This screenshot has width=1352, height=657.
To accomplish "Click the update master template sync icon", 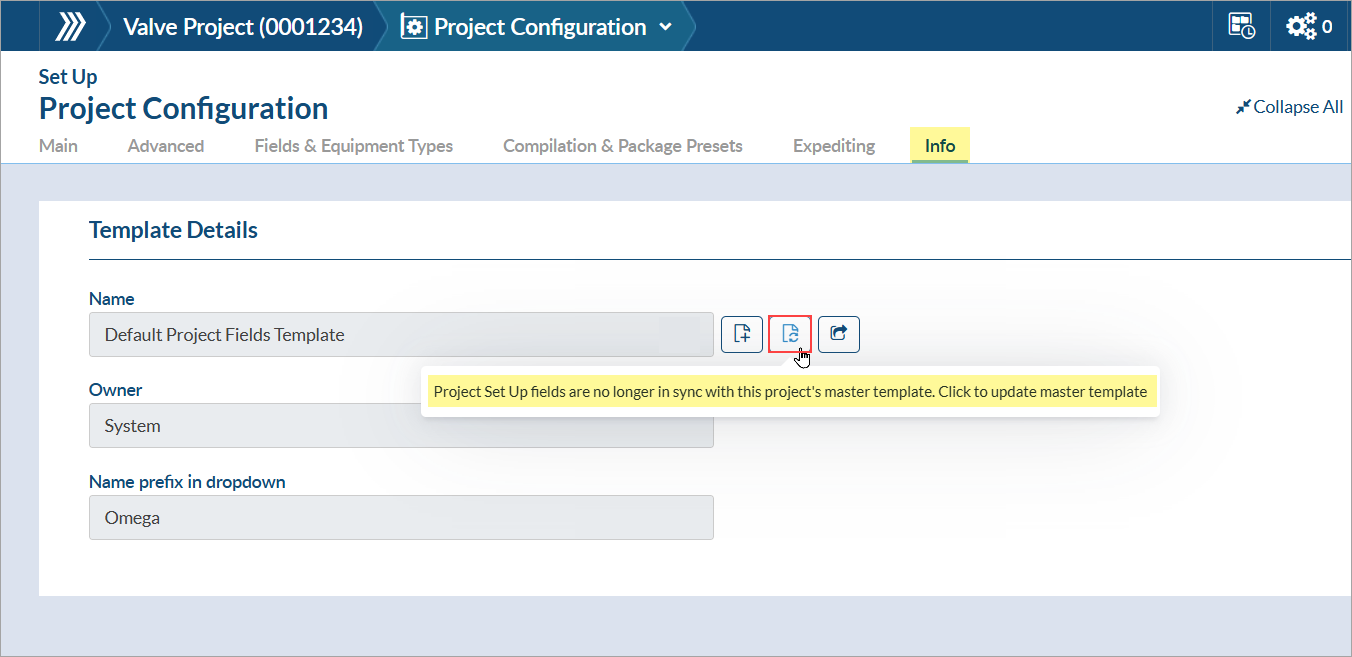I will (x=790, y=334).
